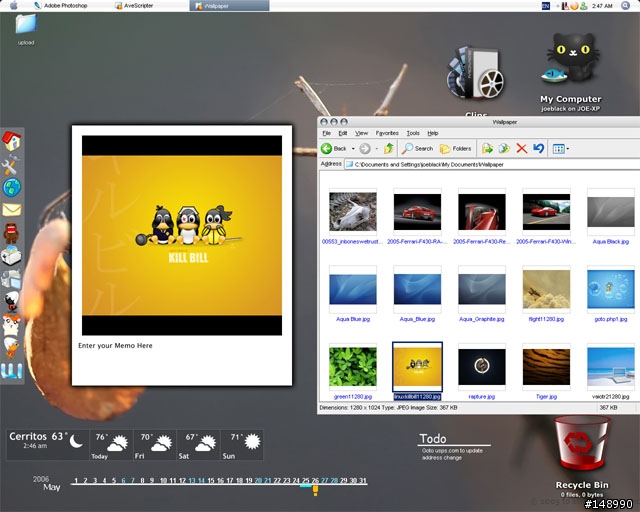Click the Todo widget heading
Image resolution: width=640 pixels, height=512 pixels.
pos(433,439)
